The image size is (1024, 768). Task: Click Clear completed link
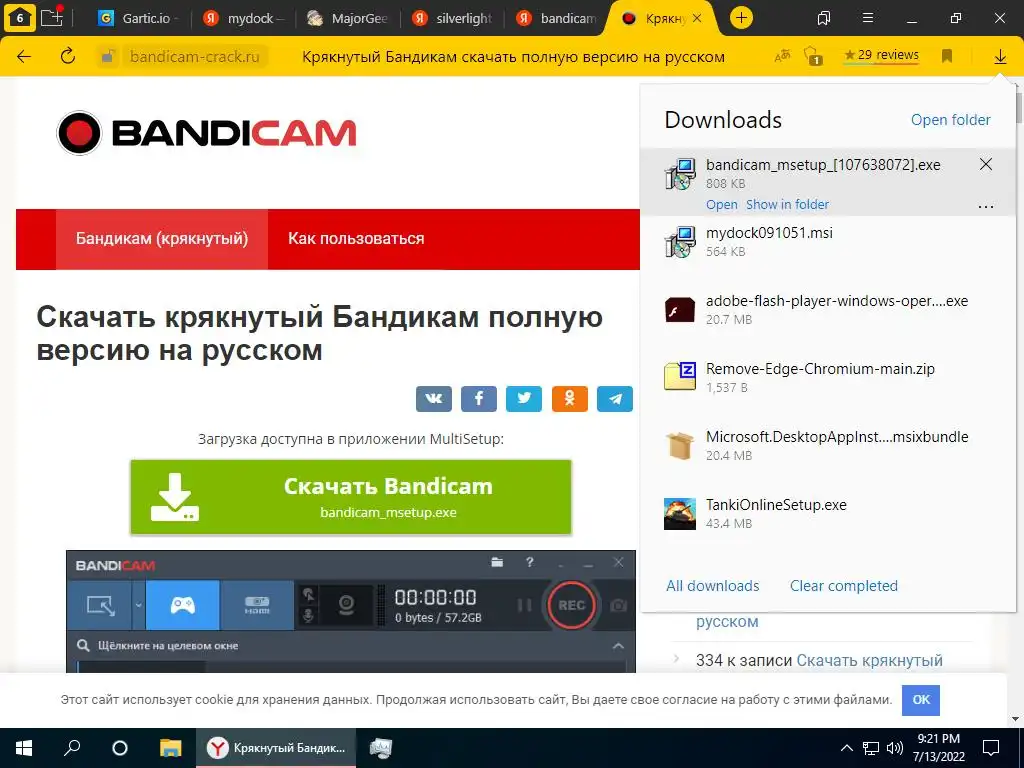pos(844,586)
